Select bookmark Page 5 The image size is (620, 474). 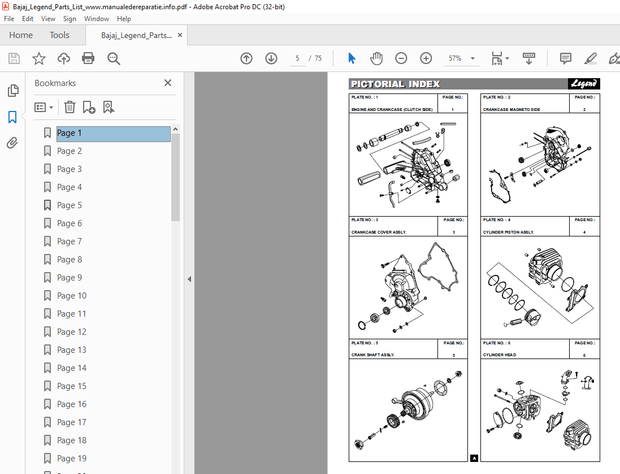[x=70, y=205]
